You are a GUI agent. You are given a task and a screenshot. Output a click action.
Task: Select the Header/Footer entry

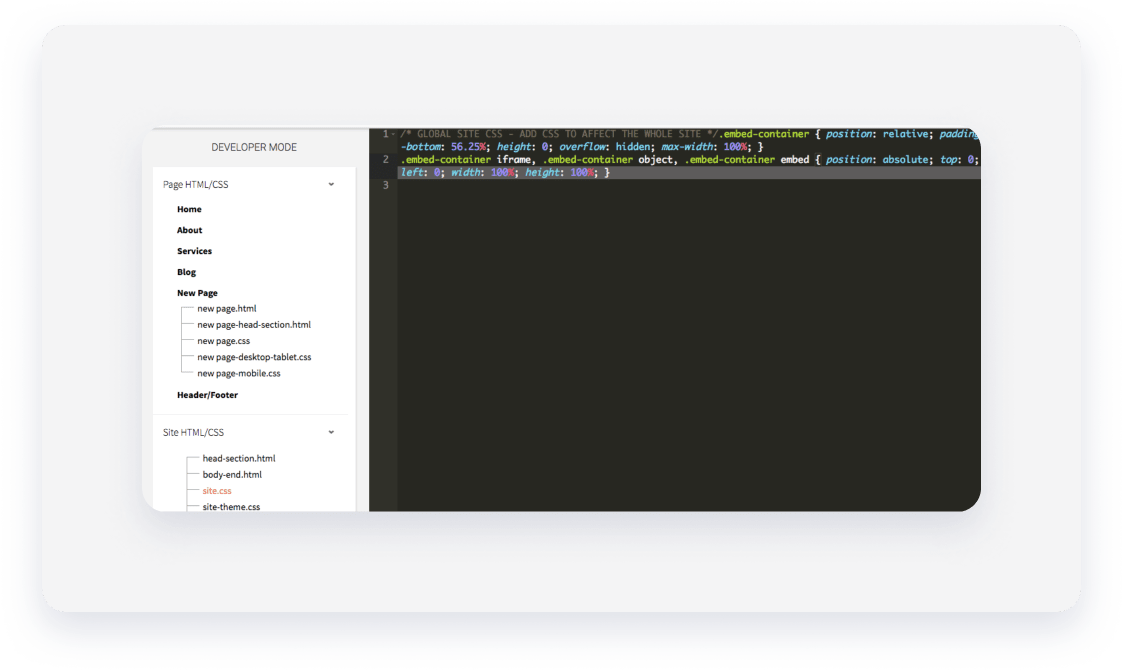pyautogui.click(x=207, y=395)
